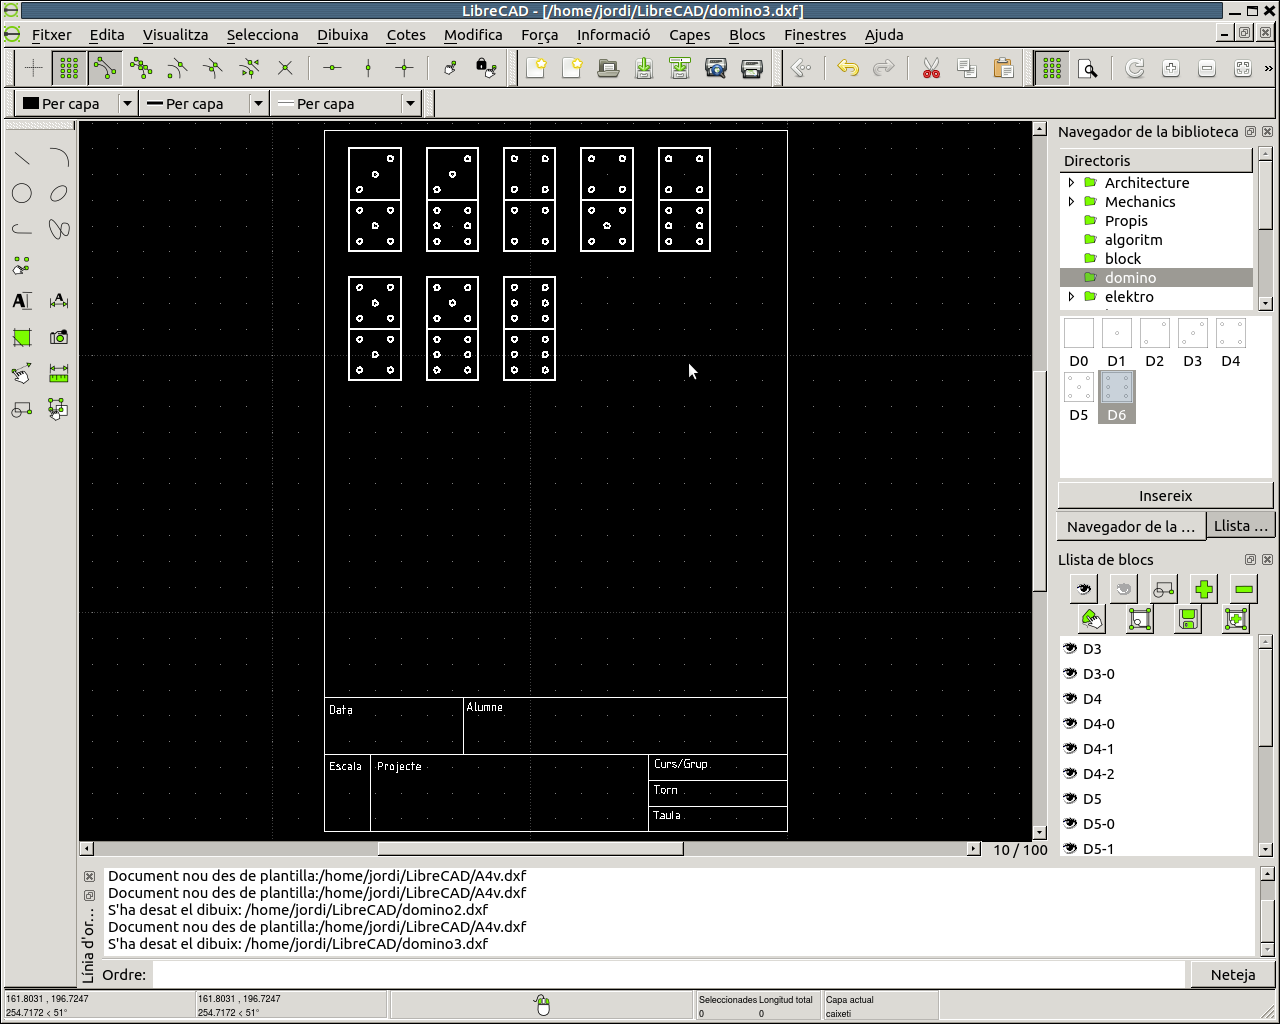Select the Insert Image camera tool
The height and width of the screenshot is (1024, 1280).
click(59, 337)
